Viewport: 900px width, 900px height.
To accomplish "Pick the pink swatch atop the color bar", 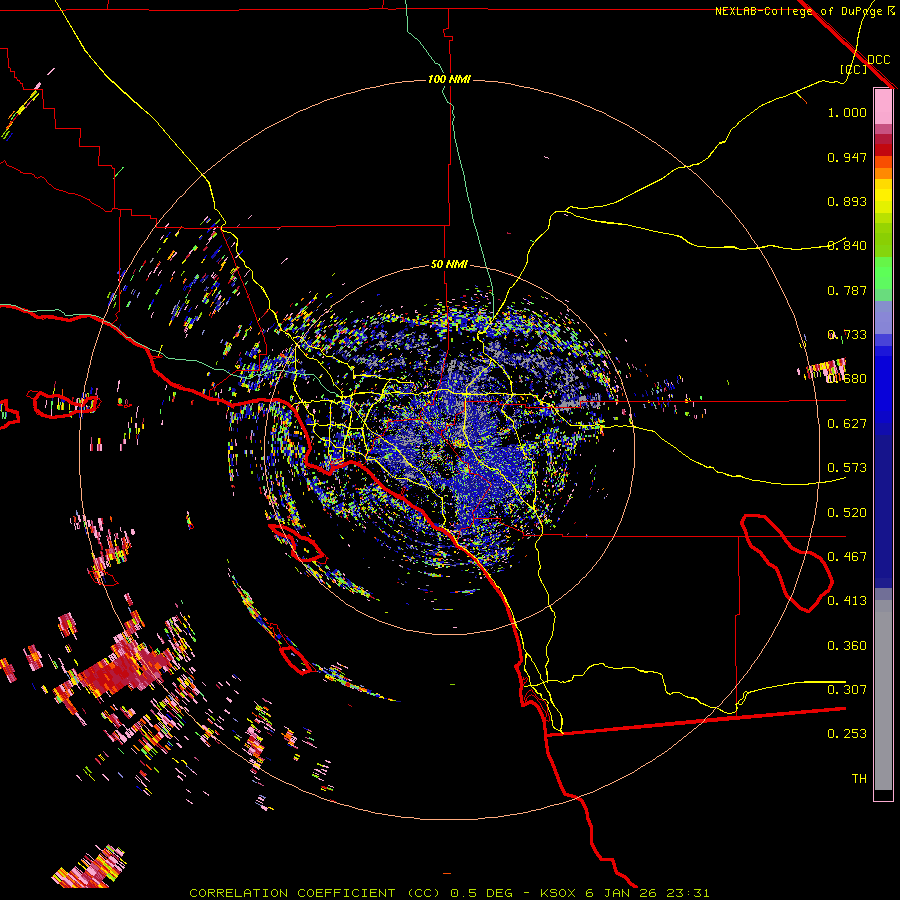I will (x=883, y=106).
